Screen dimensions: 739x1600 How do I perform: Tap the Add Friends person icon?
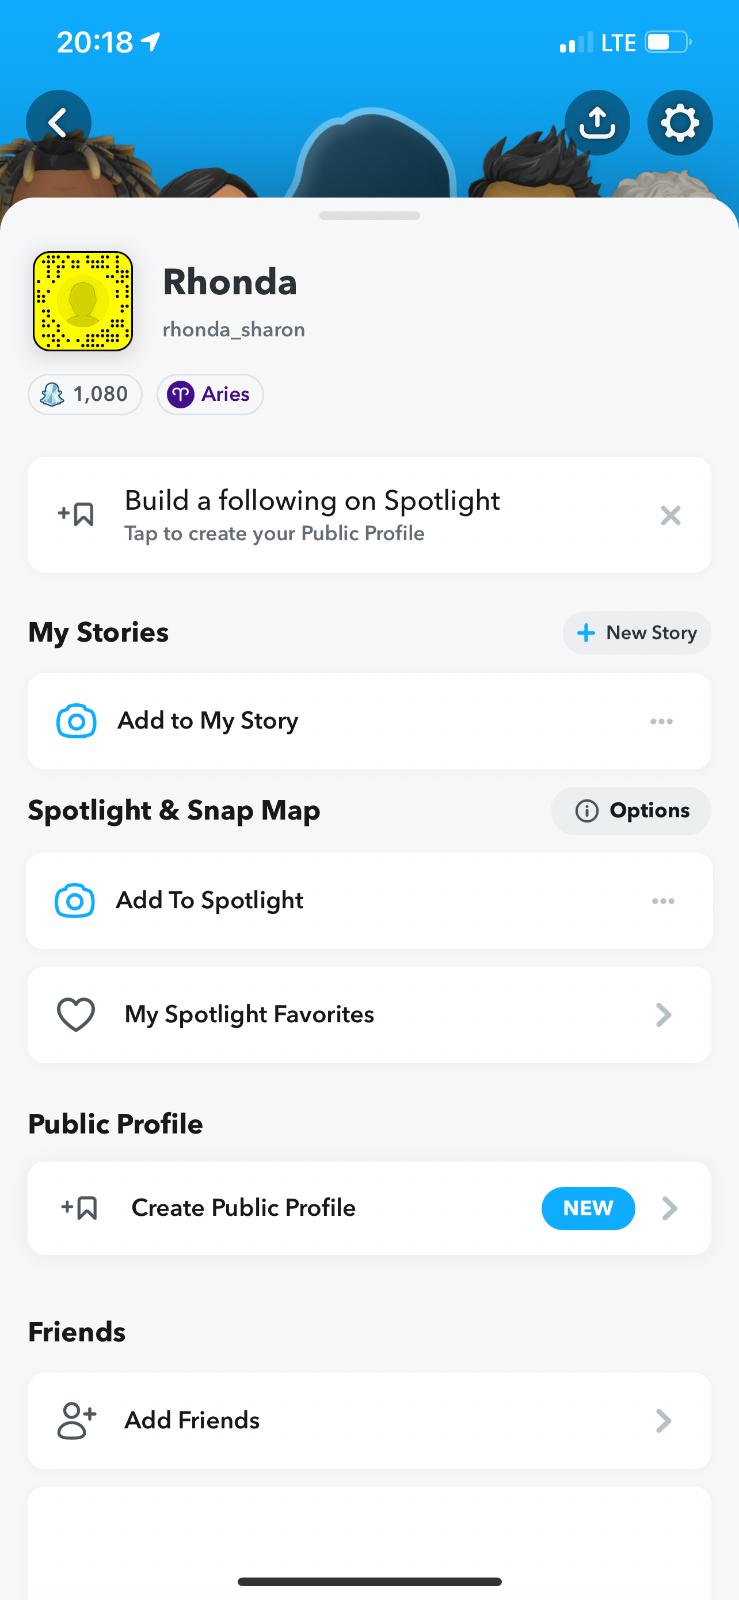tap(76, 1420)
